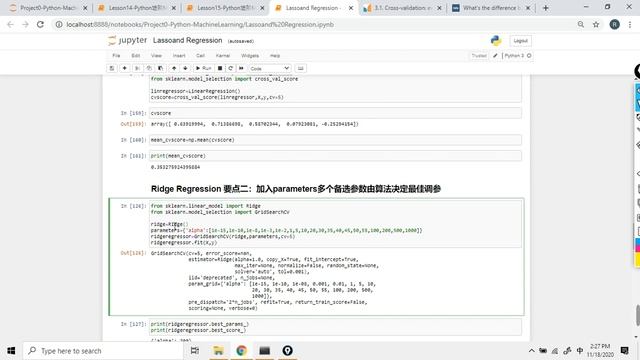Insert a cell below using the plus icon

124,68
